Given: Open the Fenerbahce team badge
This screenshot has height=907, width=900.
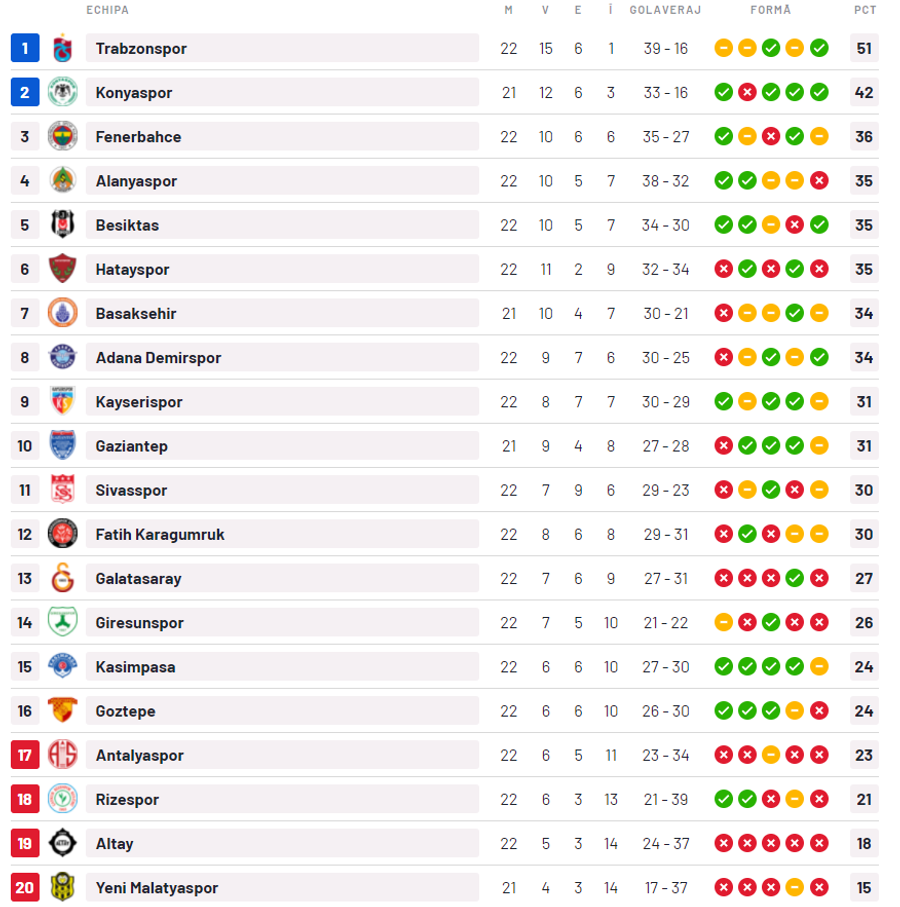Looking at the screenshot, I should pos(62,137).
